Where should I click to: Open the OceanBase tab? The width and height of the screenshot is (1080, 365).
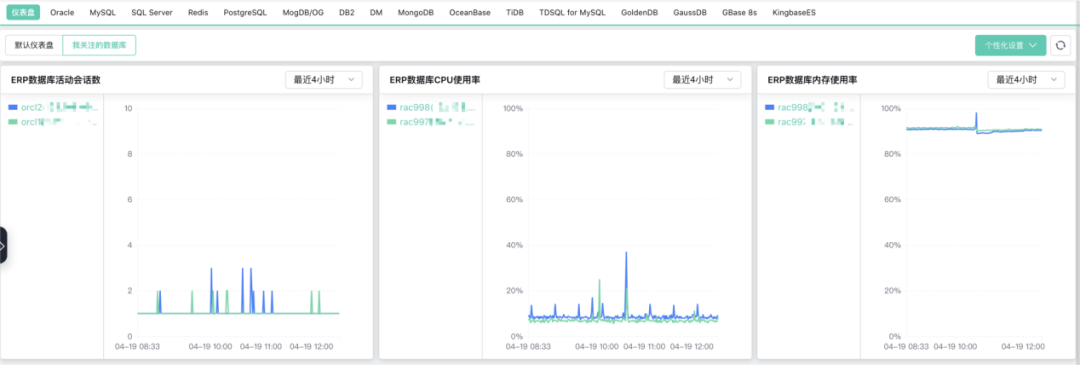point(470,12)
